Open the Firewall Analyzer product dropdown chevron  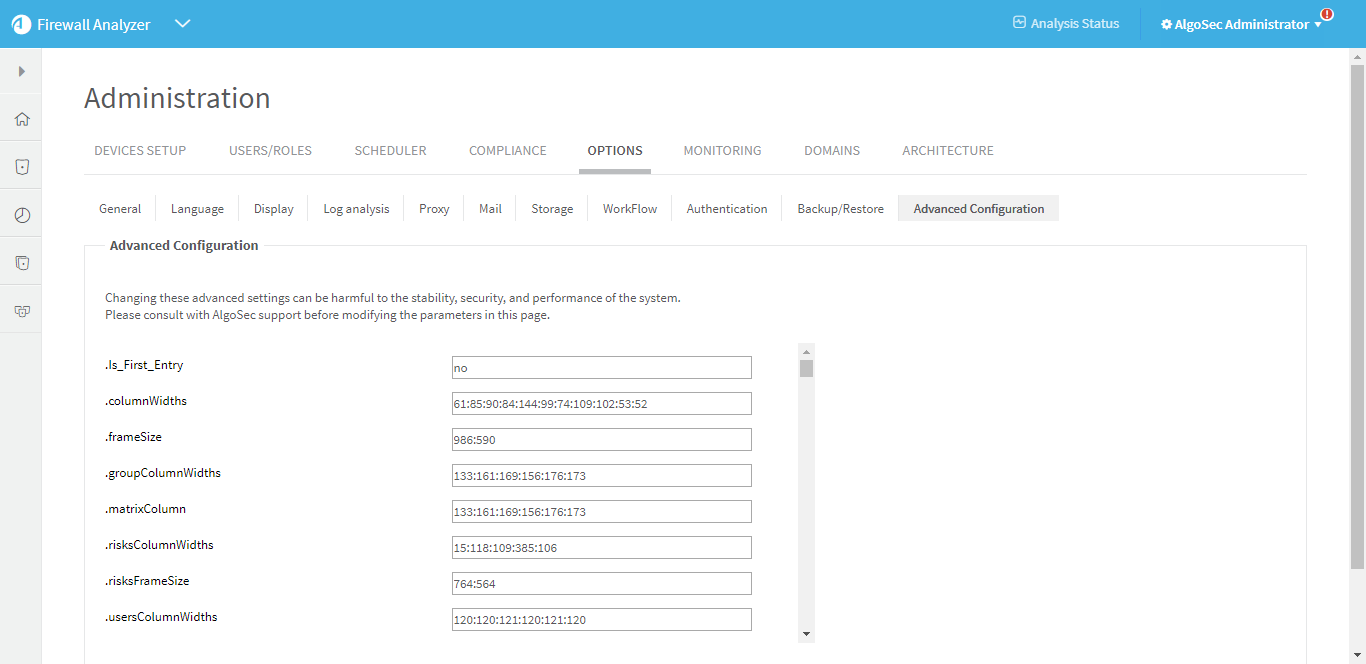(x=182, y=24)
